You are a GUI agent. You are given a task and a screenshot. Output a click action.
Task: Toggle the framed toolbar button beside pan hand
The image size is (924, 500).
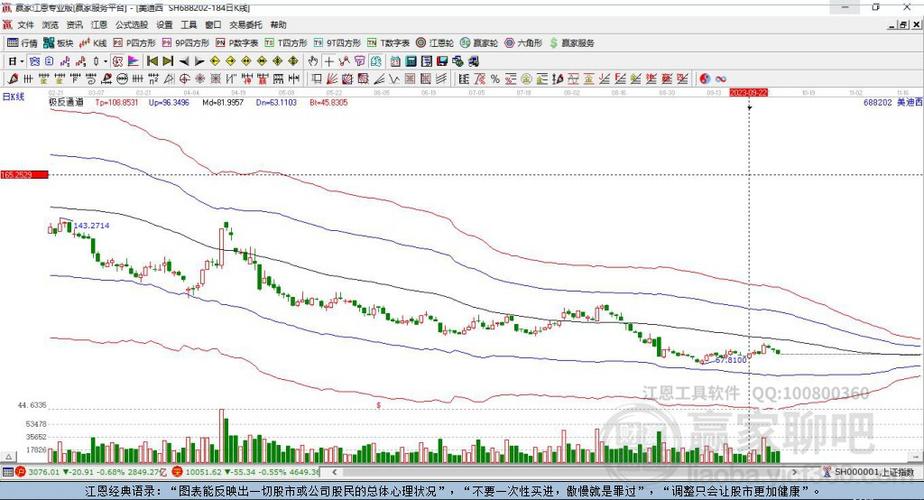pyautogui.click(x=376, y=61)
